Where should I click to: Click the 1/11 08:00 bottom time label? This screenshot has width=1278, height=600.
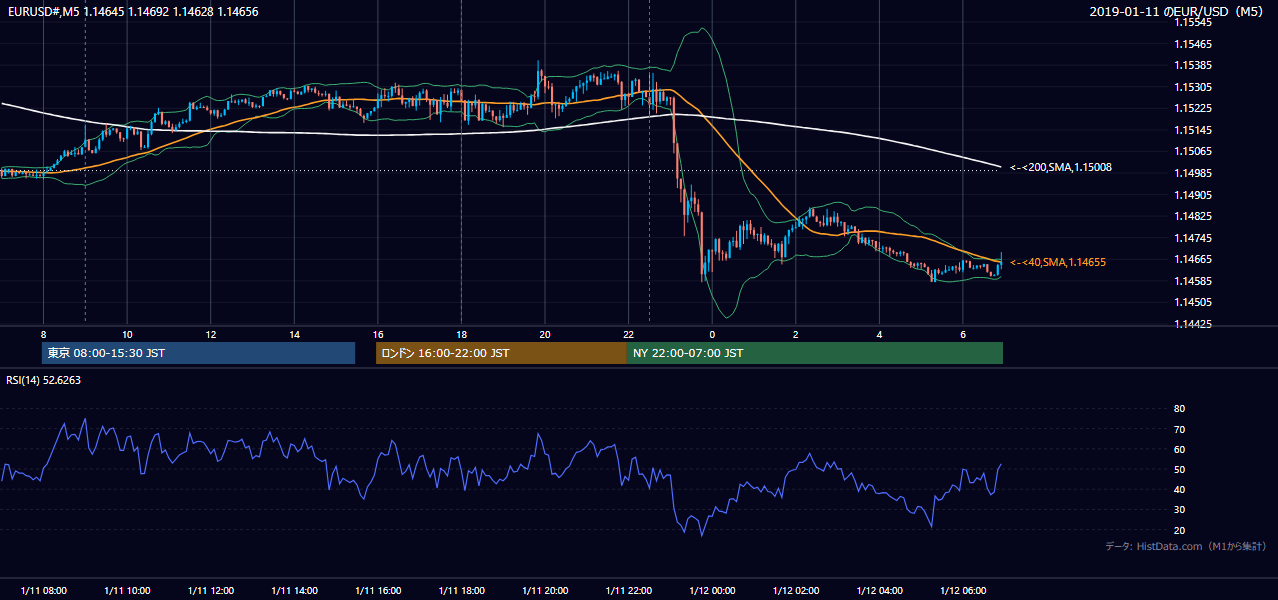[x=43, y=590]
